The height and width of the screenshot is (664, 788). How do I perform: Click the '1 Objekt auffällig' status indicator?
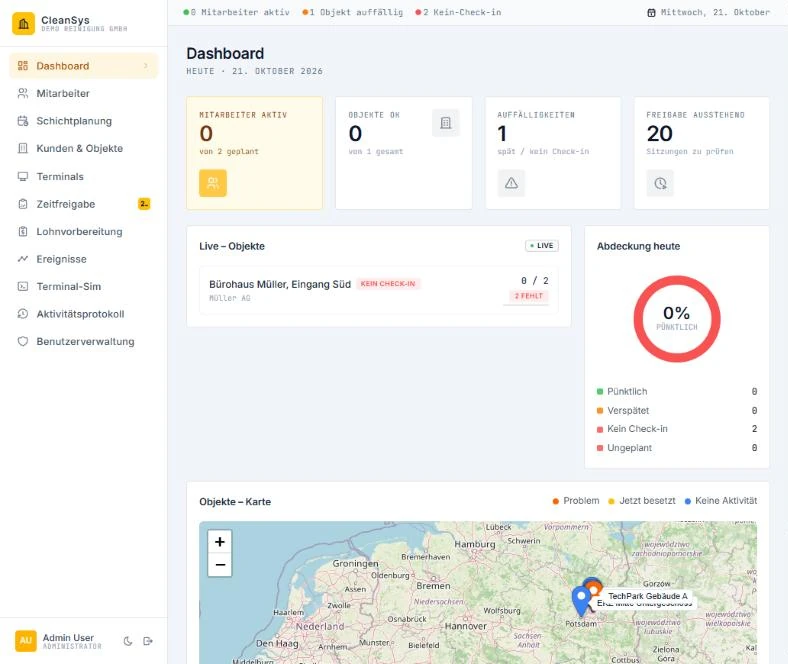coord(353,13)
